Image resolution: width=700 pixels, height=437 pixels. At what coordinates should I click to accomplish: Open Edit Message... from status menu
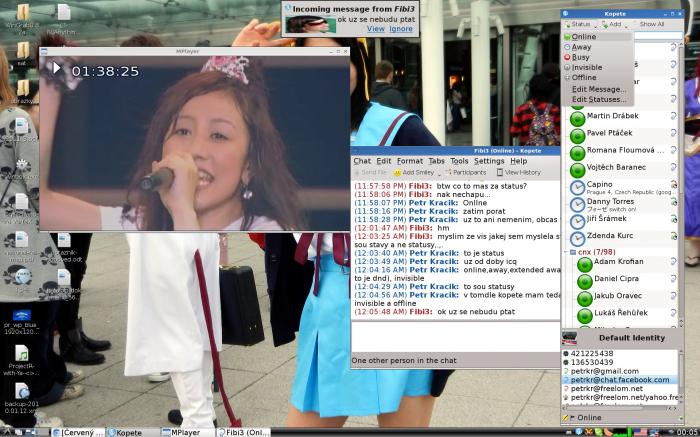coord(598,89)
